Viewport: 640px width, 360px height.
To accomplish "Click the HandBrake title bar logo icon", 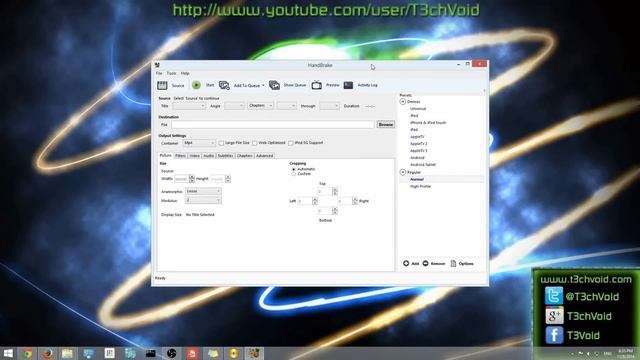I will 157,65.
